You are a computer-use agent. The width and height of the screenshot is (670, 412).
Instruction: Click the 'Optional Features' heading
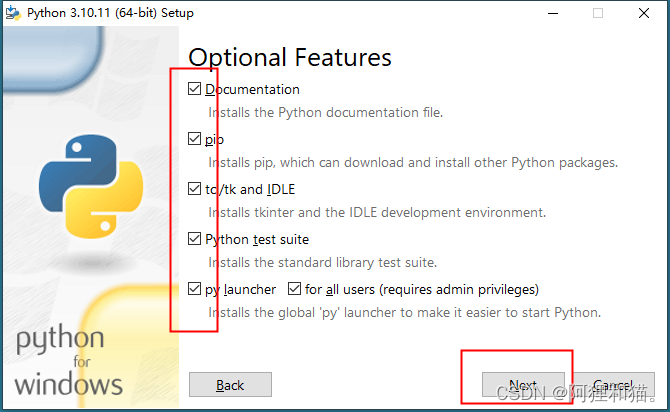(x=290, y=57)
